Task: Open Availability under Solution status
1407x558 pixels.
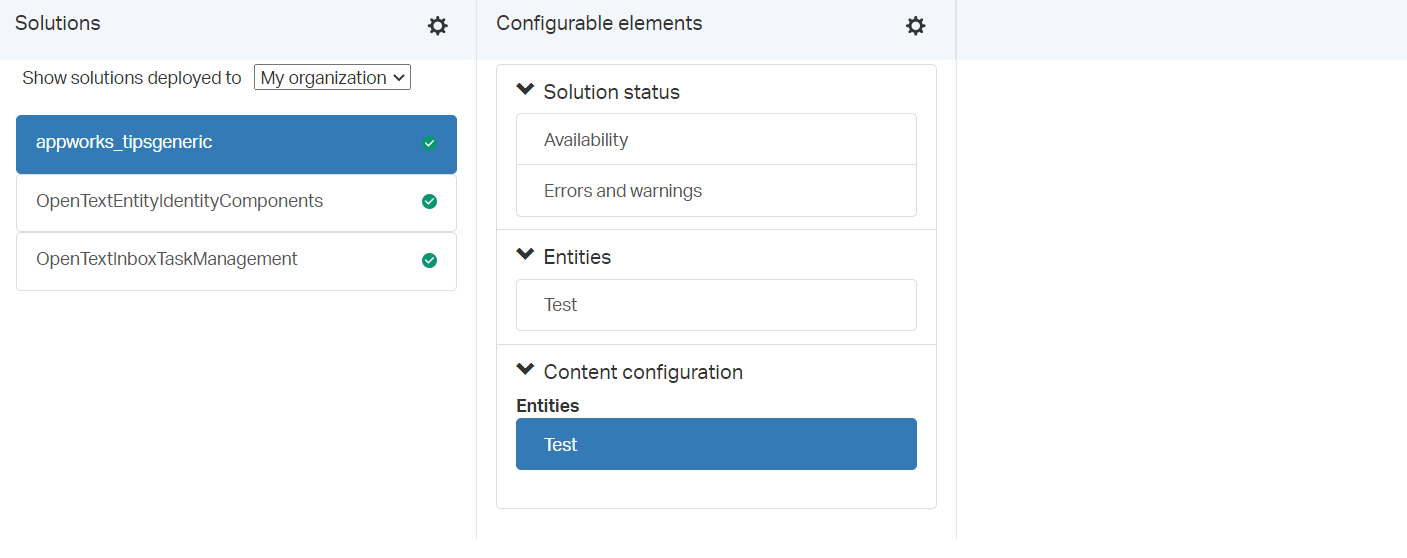Action: tap(716, 139)
